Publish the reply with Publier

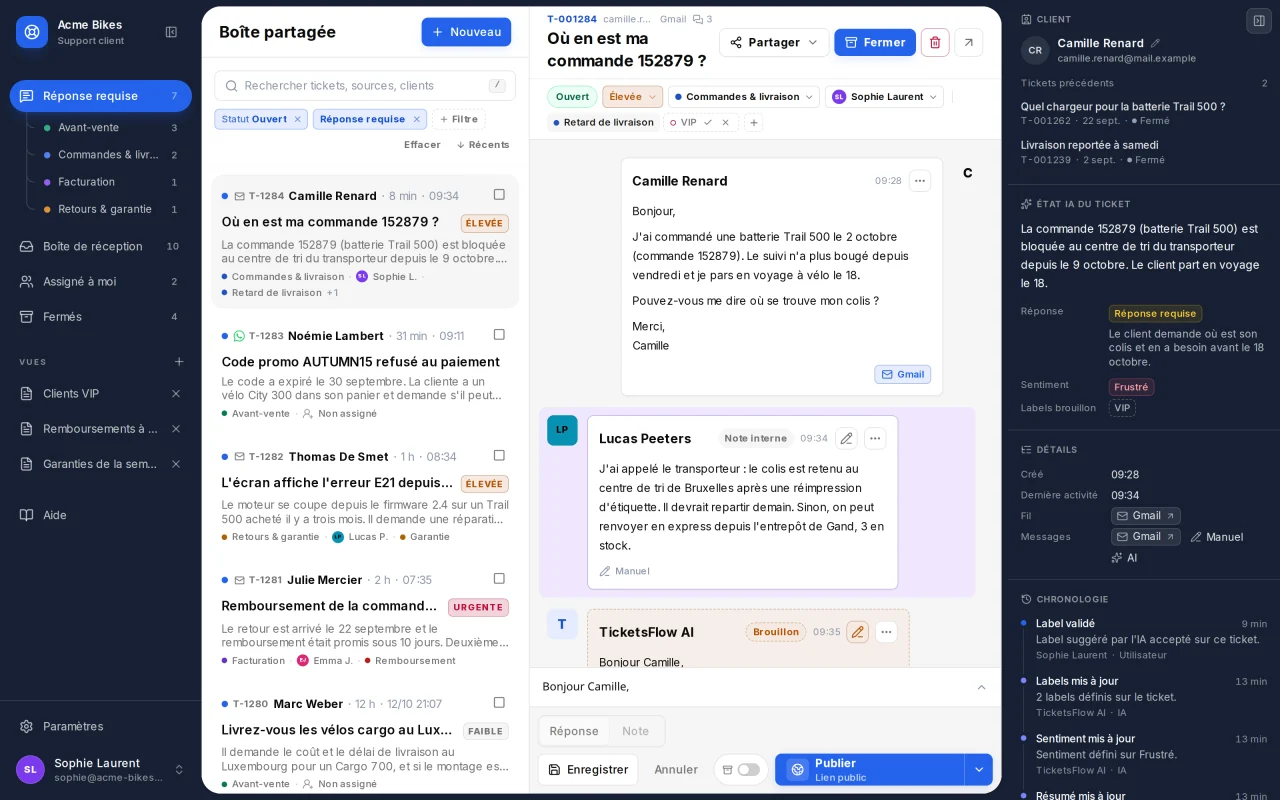[869, 769]
